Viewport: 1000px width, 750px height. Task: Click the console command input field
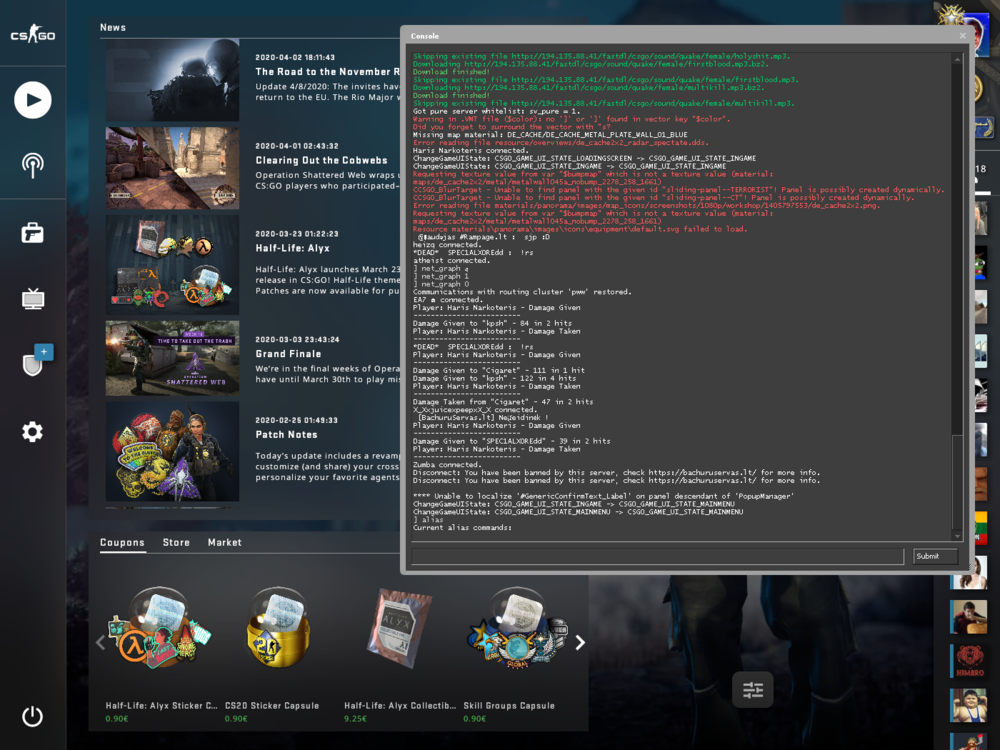tap(655, 556)
